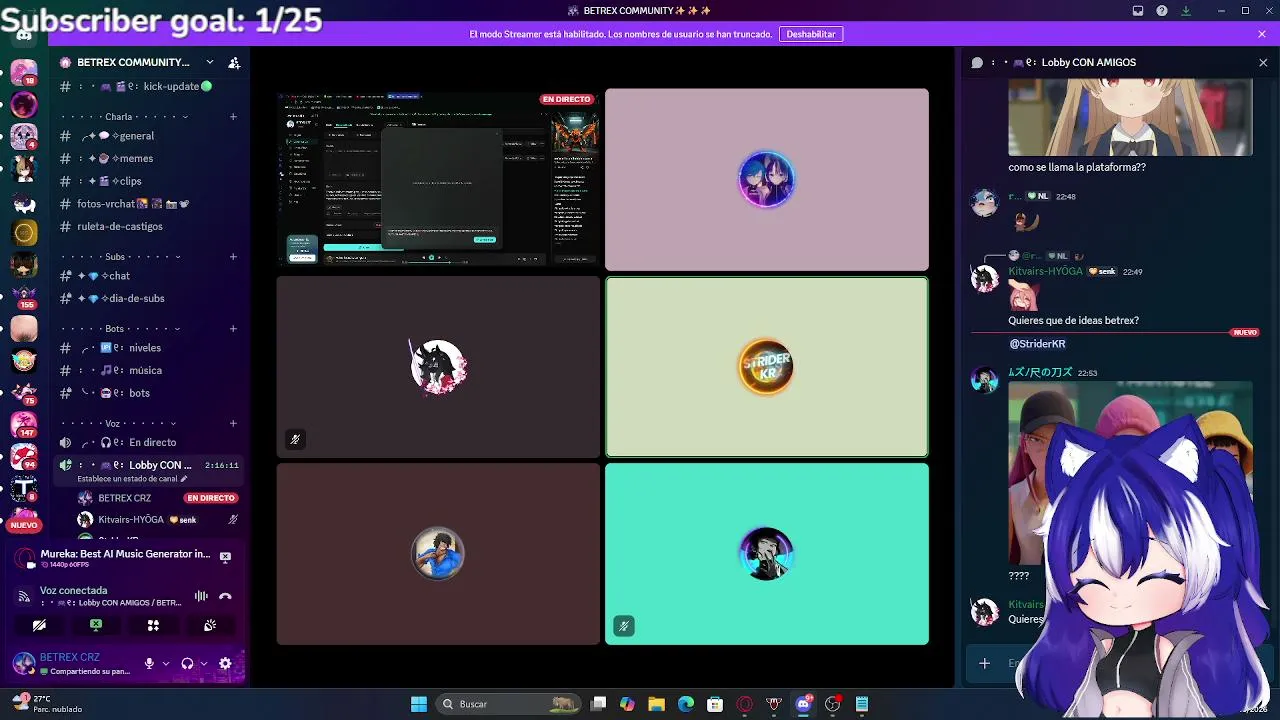Open the clips text channel

(149, 181)
